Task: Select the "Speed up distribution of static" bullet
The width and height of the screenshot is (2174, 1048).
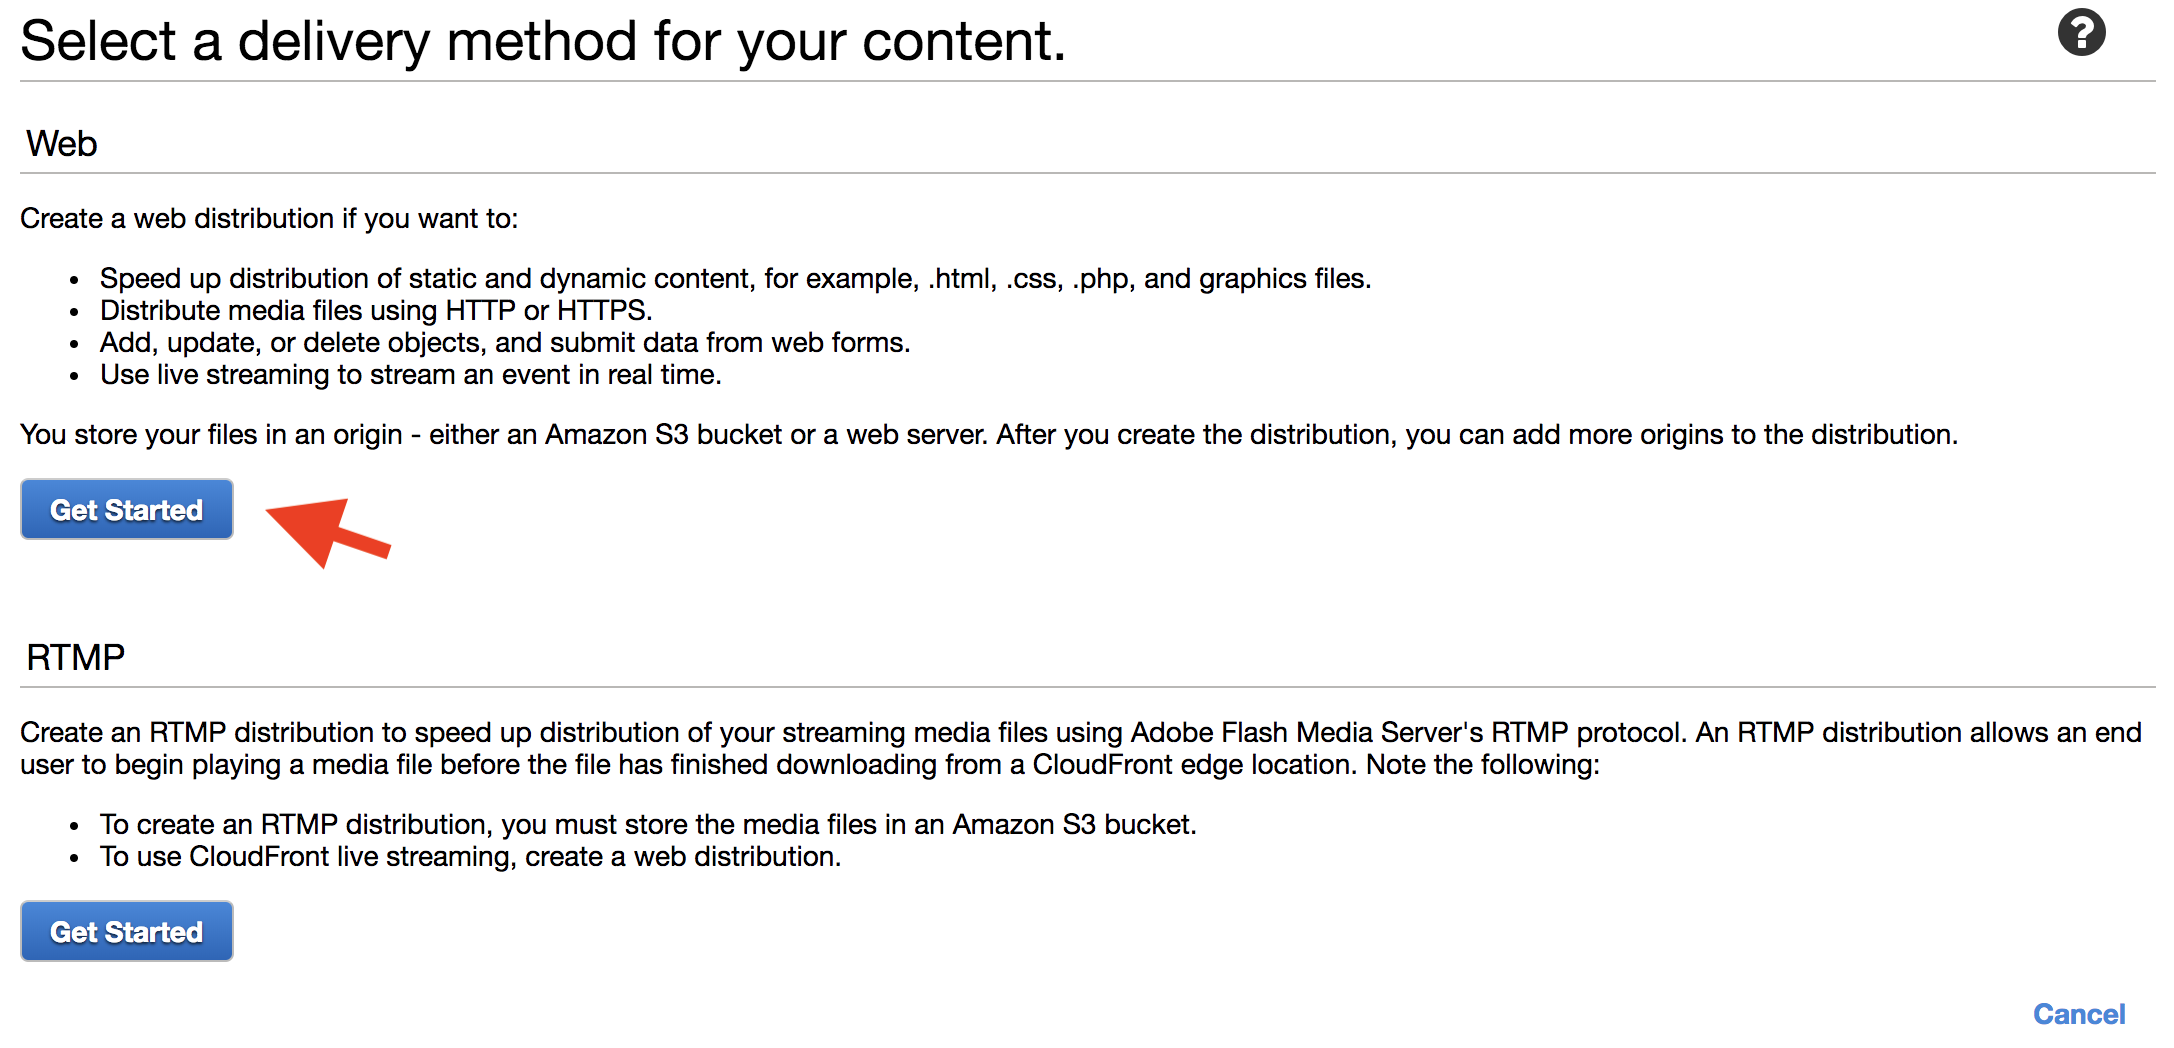Action: 735,279
